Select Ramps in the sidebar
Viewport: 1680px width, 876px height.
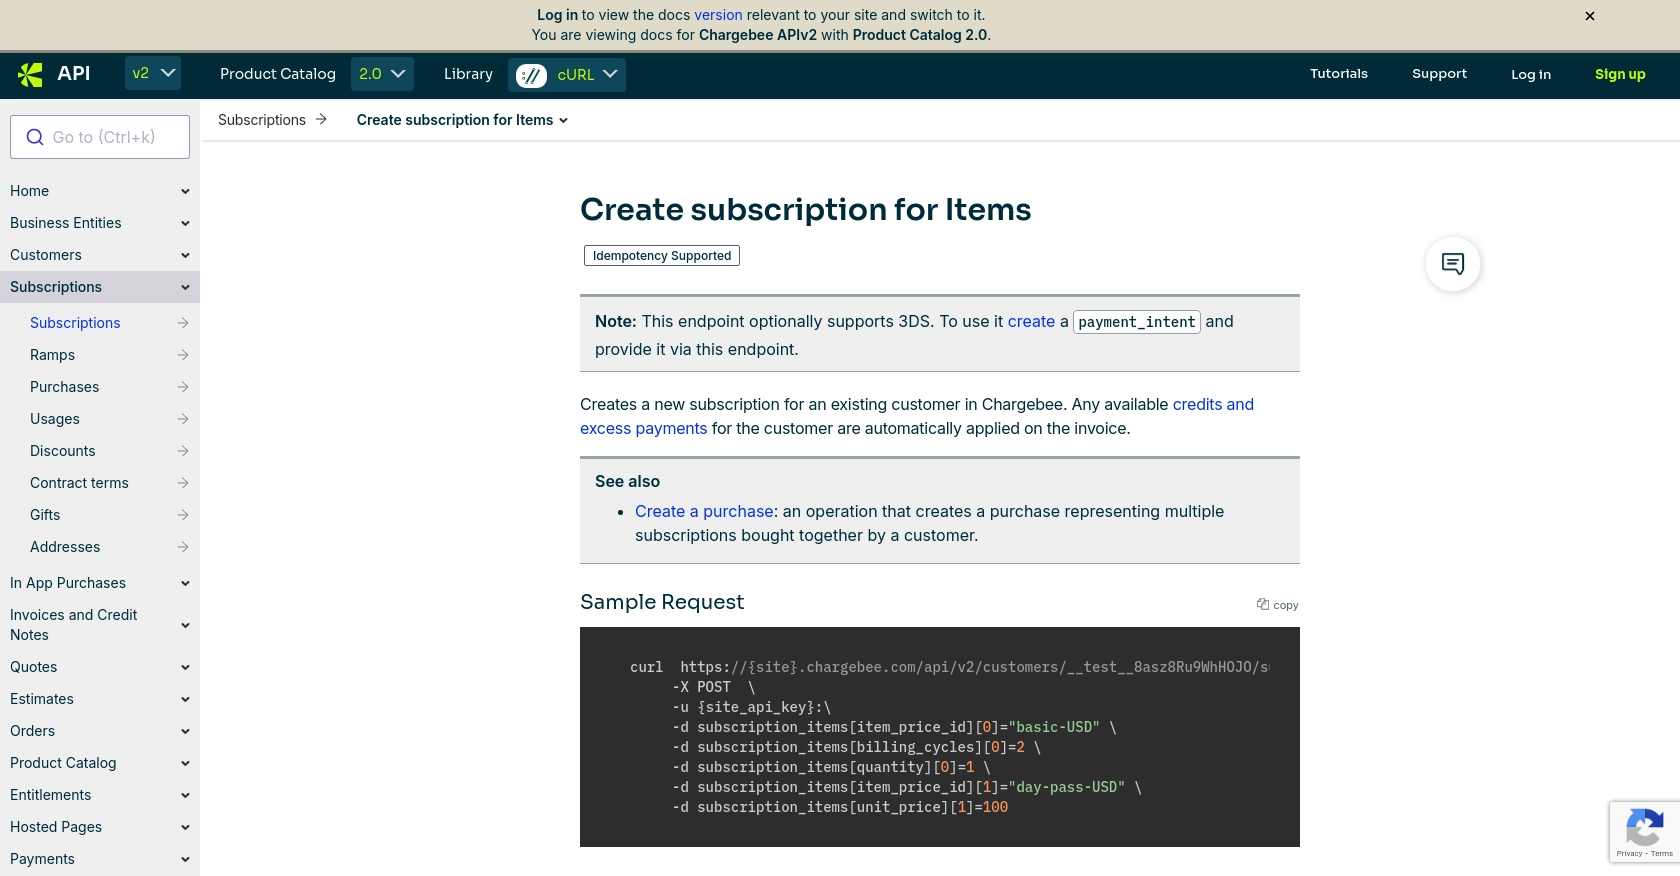coord(52,355)
